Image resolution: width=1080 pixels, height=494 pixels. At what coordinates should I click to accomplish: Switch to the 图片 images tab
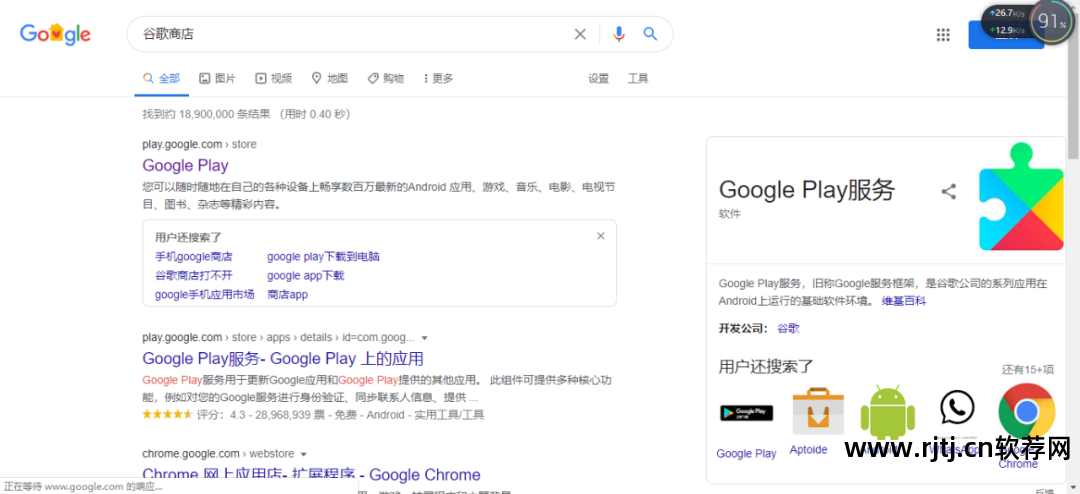[217, 79]
